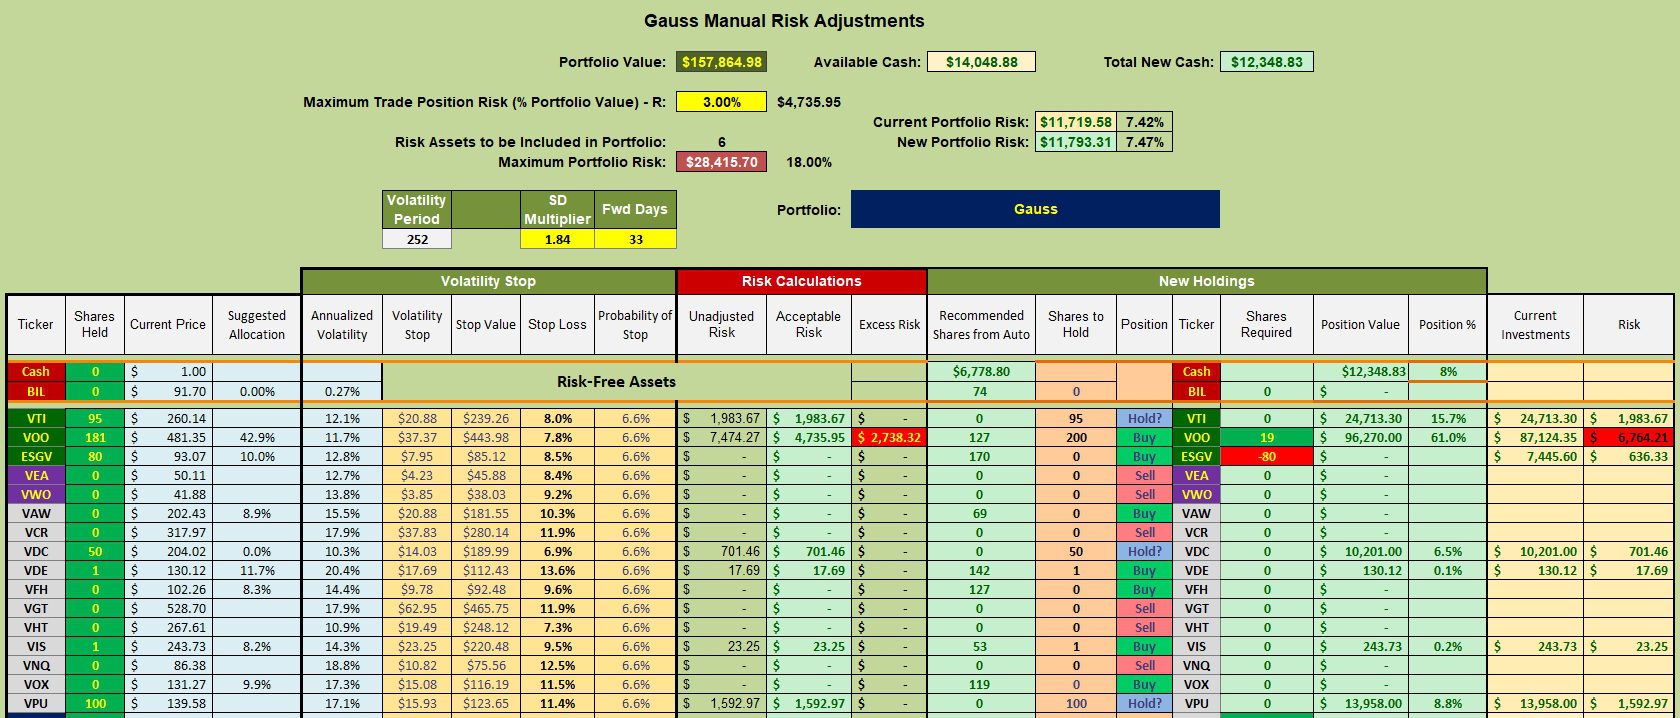Image resolution: width=1680 pixels, height=718 pixels.
Task: Select the risk assets count 6
Action: click(x=721, y=142)
